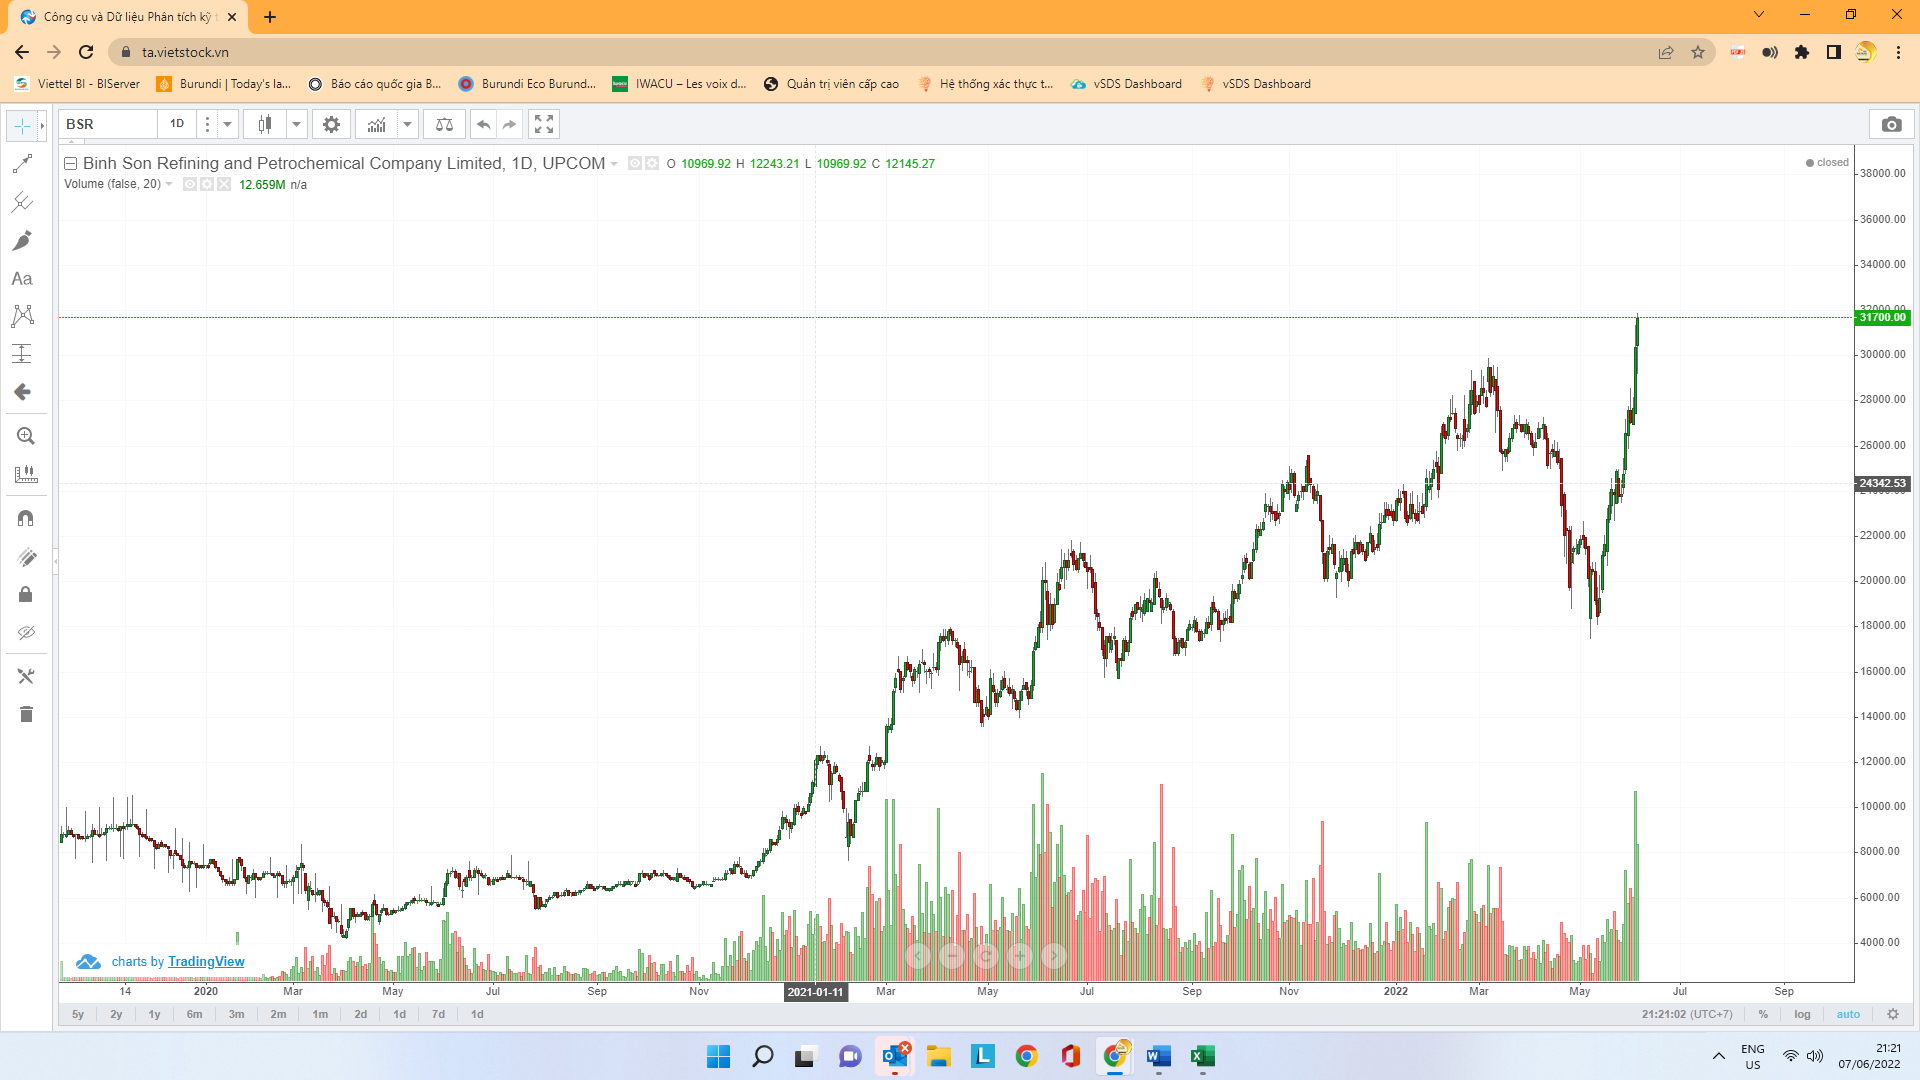The width and height of the screenshot is (1920, 1080).
Task: Select the crosshair cursor tool
Action: coord(22,126)
